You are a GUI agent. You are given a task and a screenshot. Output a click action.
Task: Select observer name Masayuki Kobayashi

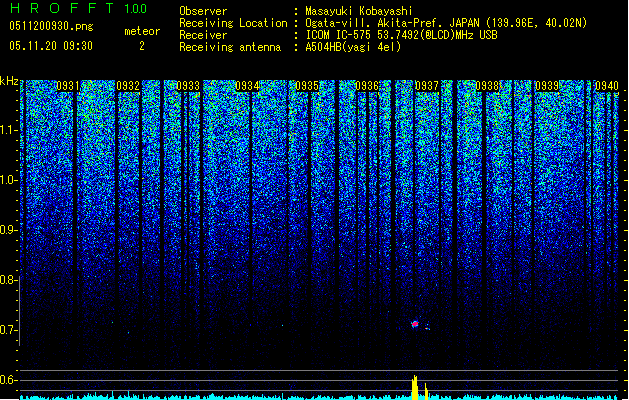click(x=359, y=11)
